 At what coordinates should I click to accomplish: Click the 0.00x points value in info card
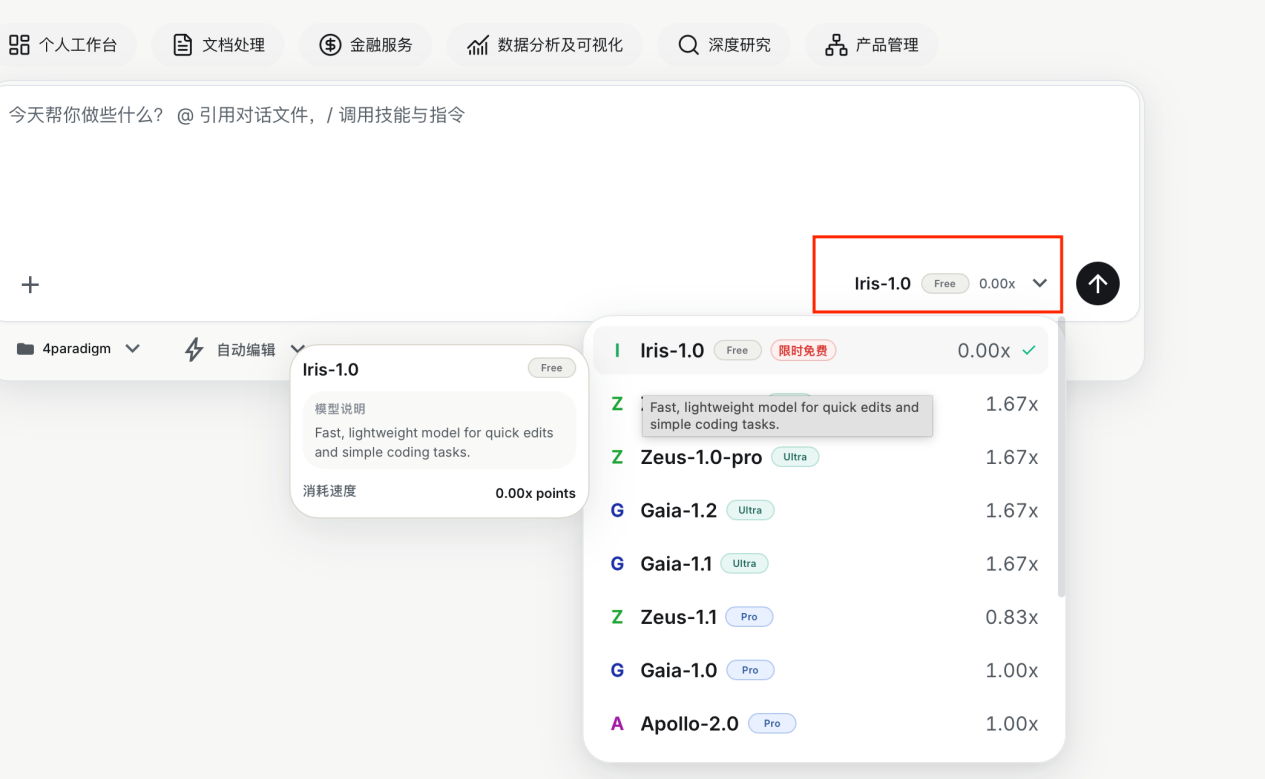(535, 493)
